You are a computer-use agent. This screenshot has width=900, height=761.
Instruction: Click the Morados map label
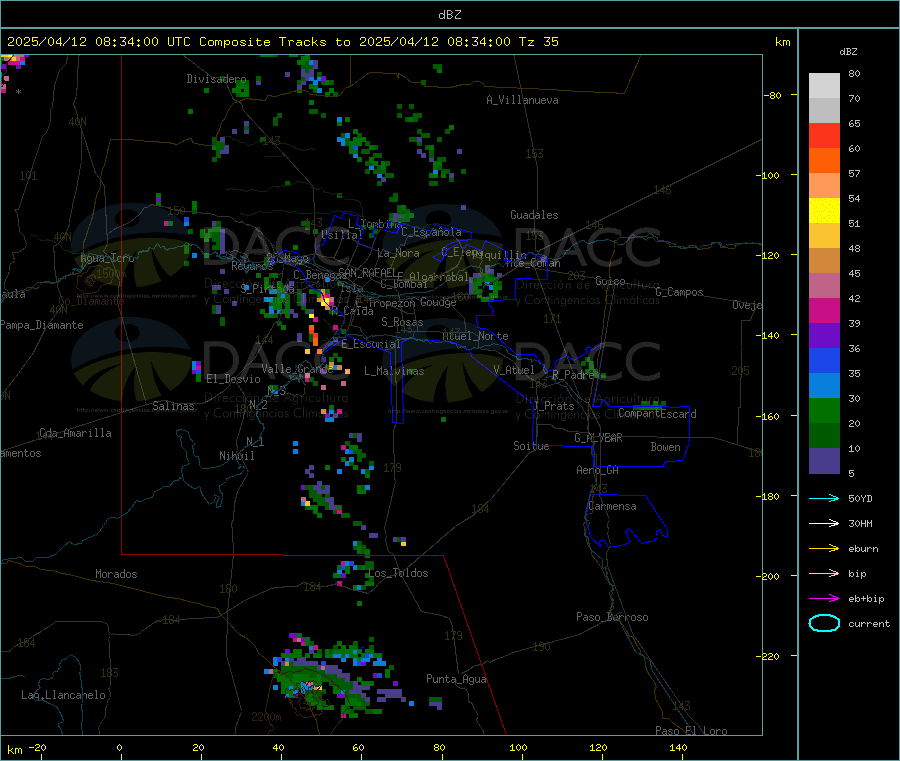116,574
